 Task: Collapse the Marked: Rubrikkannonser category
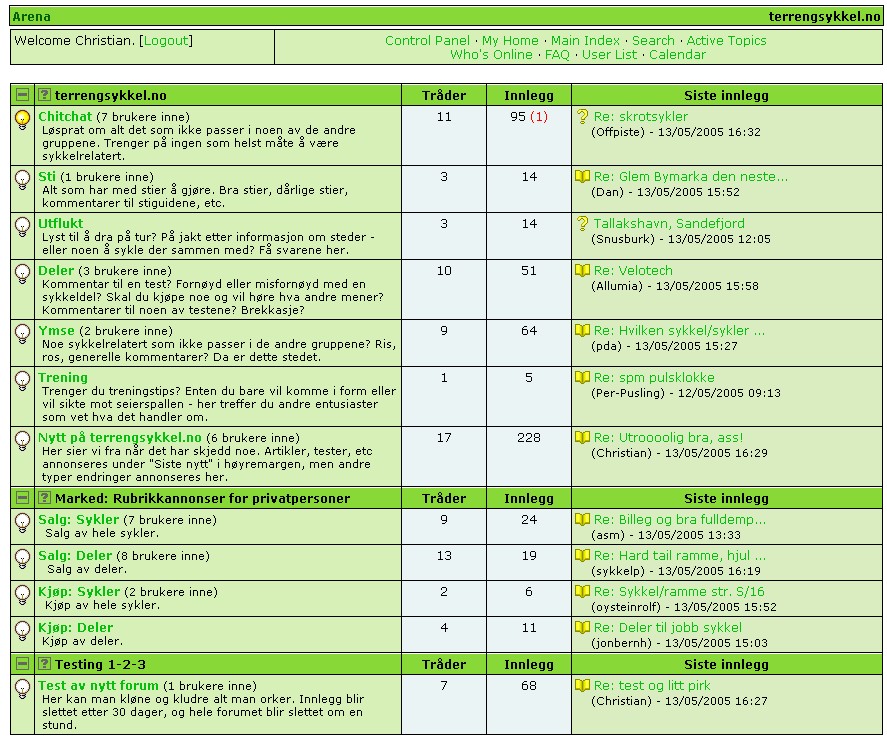[x=22, y=498]
